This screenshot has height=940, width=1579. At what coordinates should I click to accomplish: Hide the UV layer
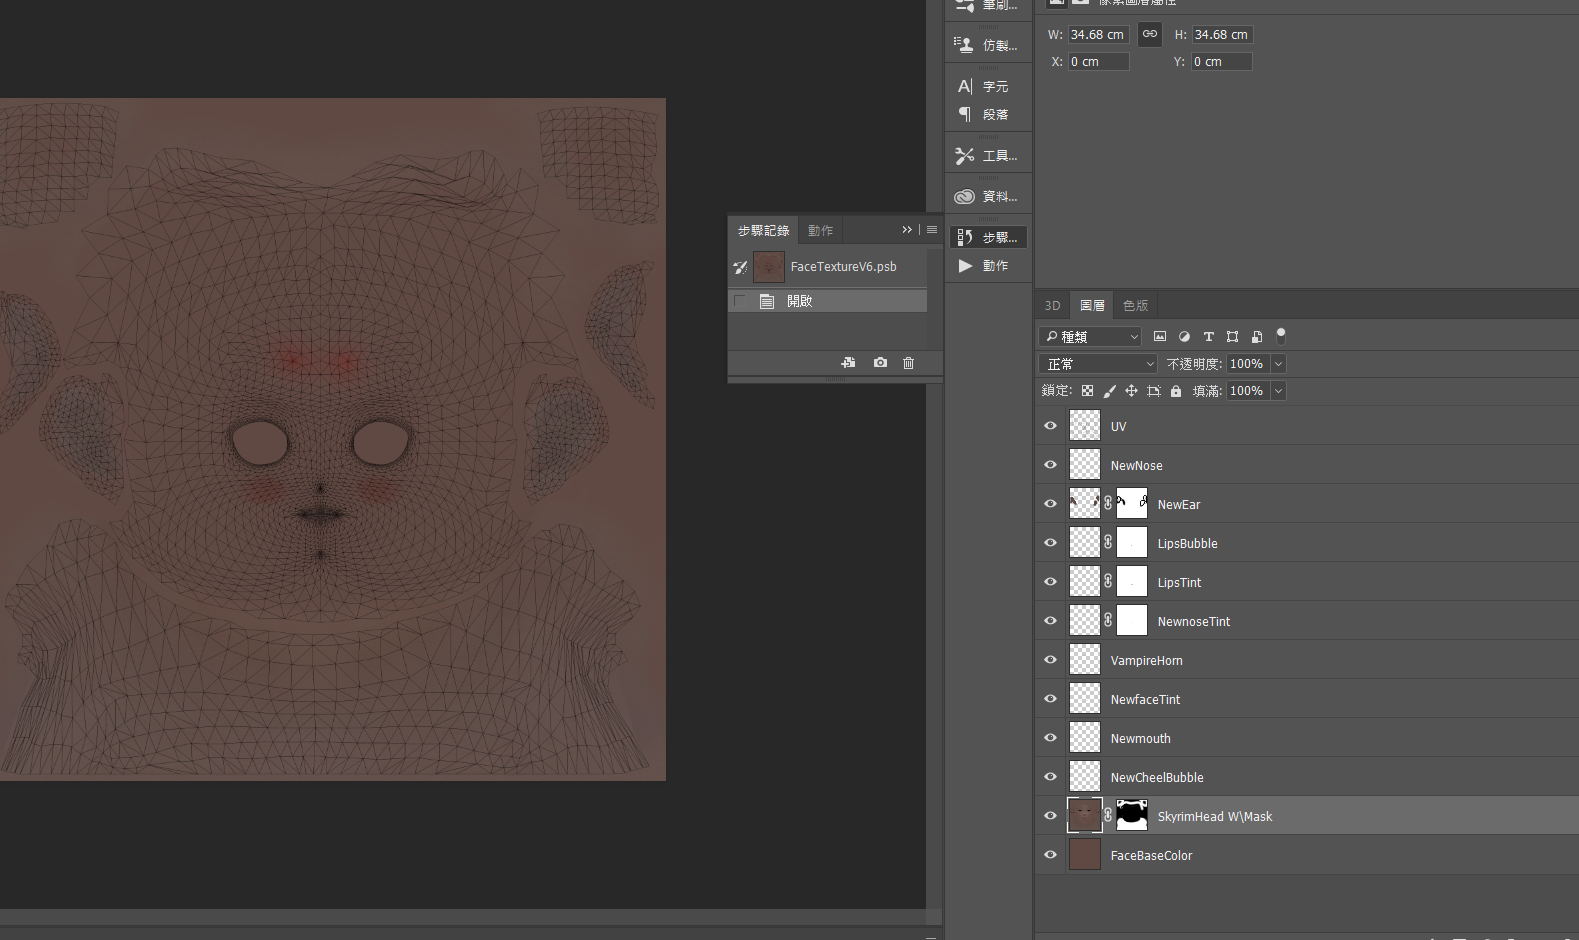[x=1050, y=426]
